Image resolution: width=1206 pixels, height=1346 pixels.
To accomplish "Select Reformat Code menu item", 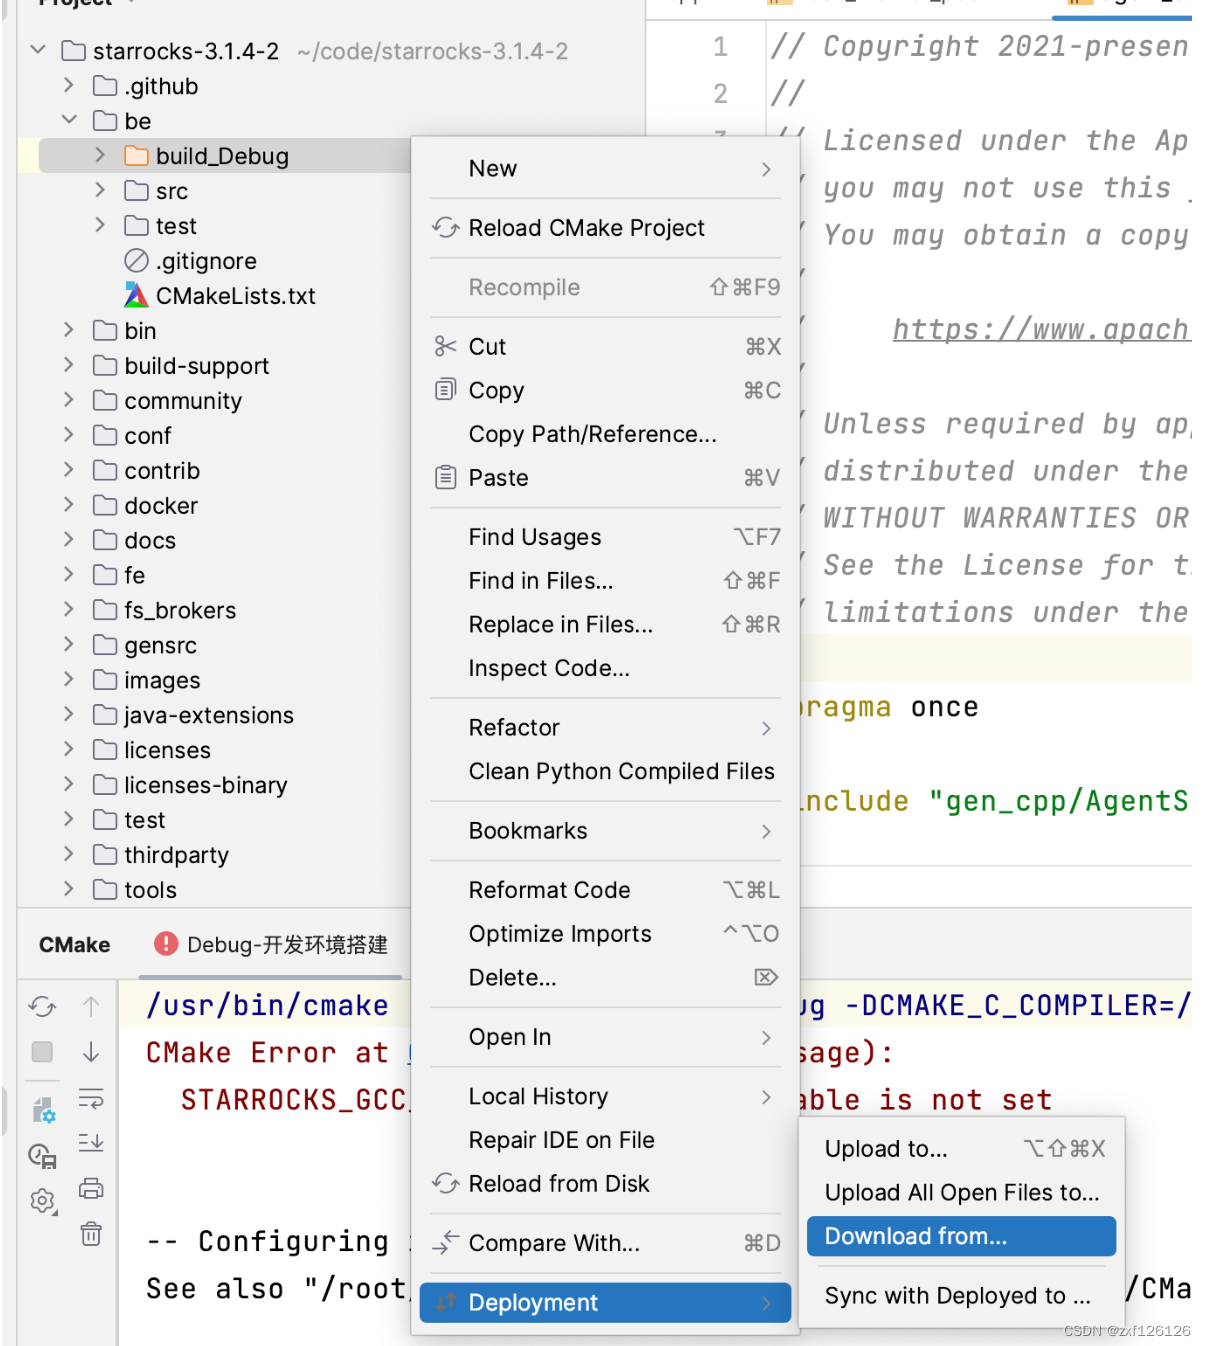I will 605,889.
